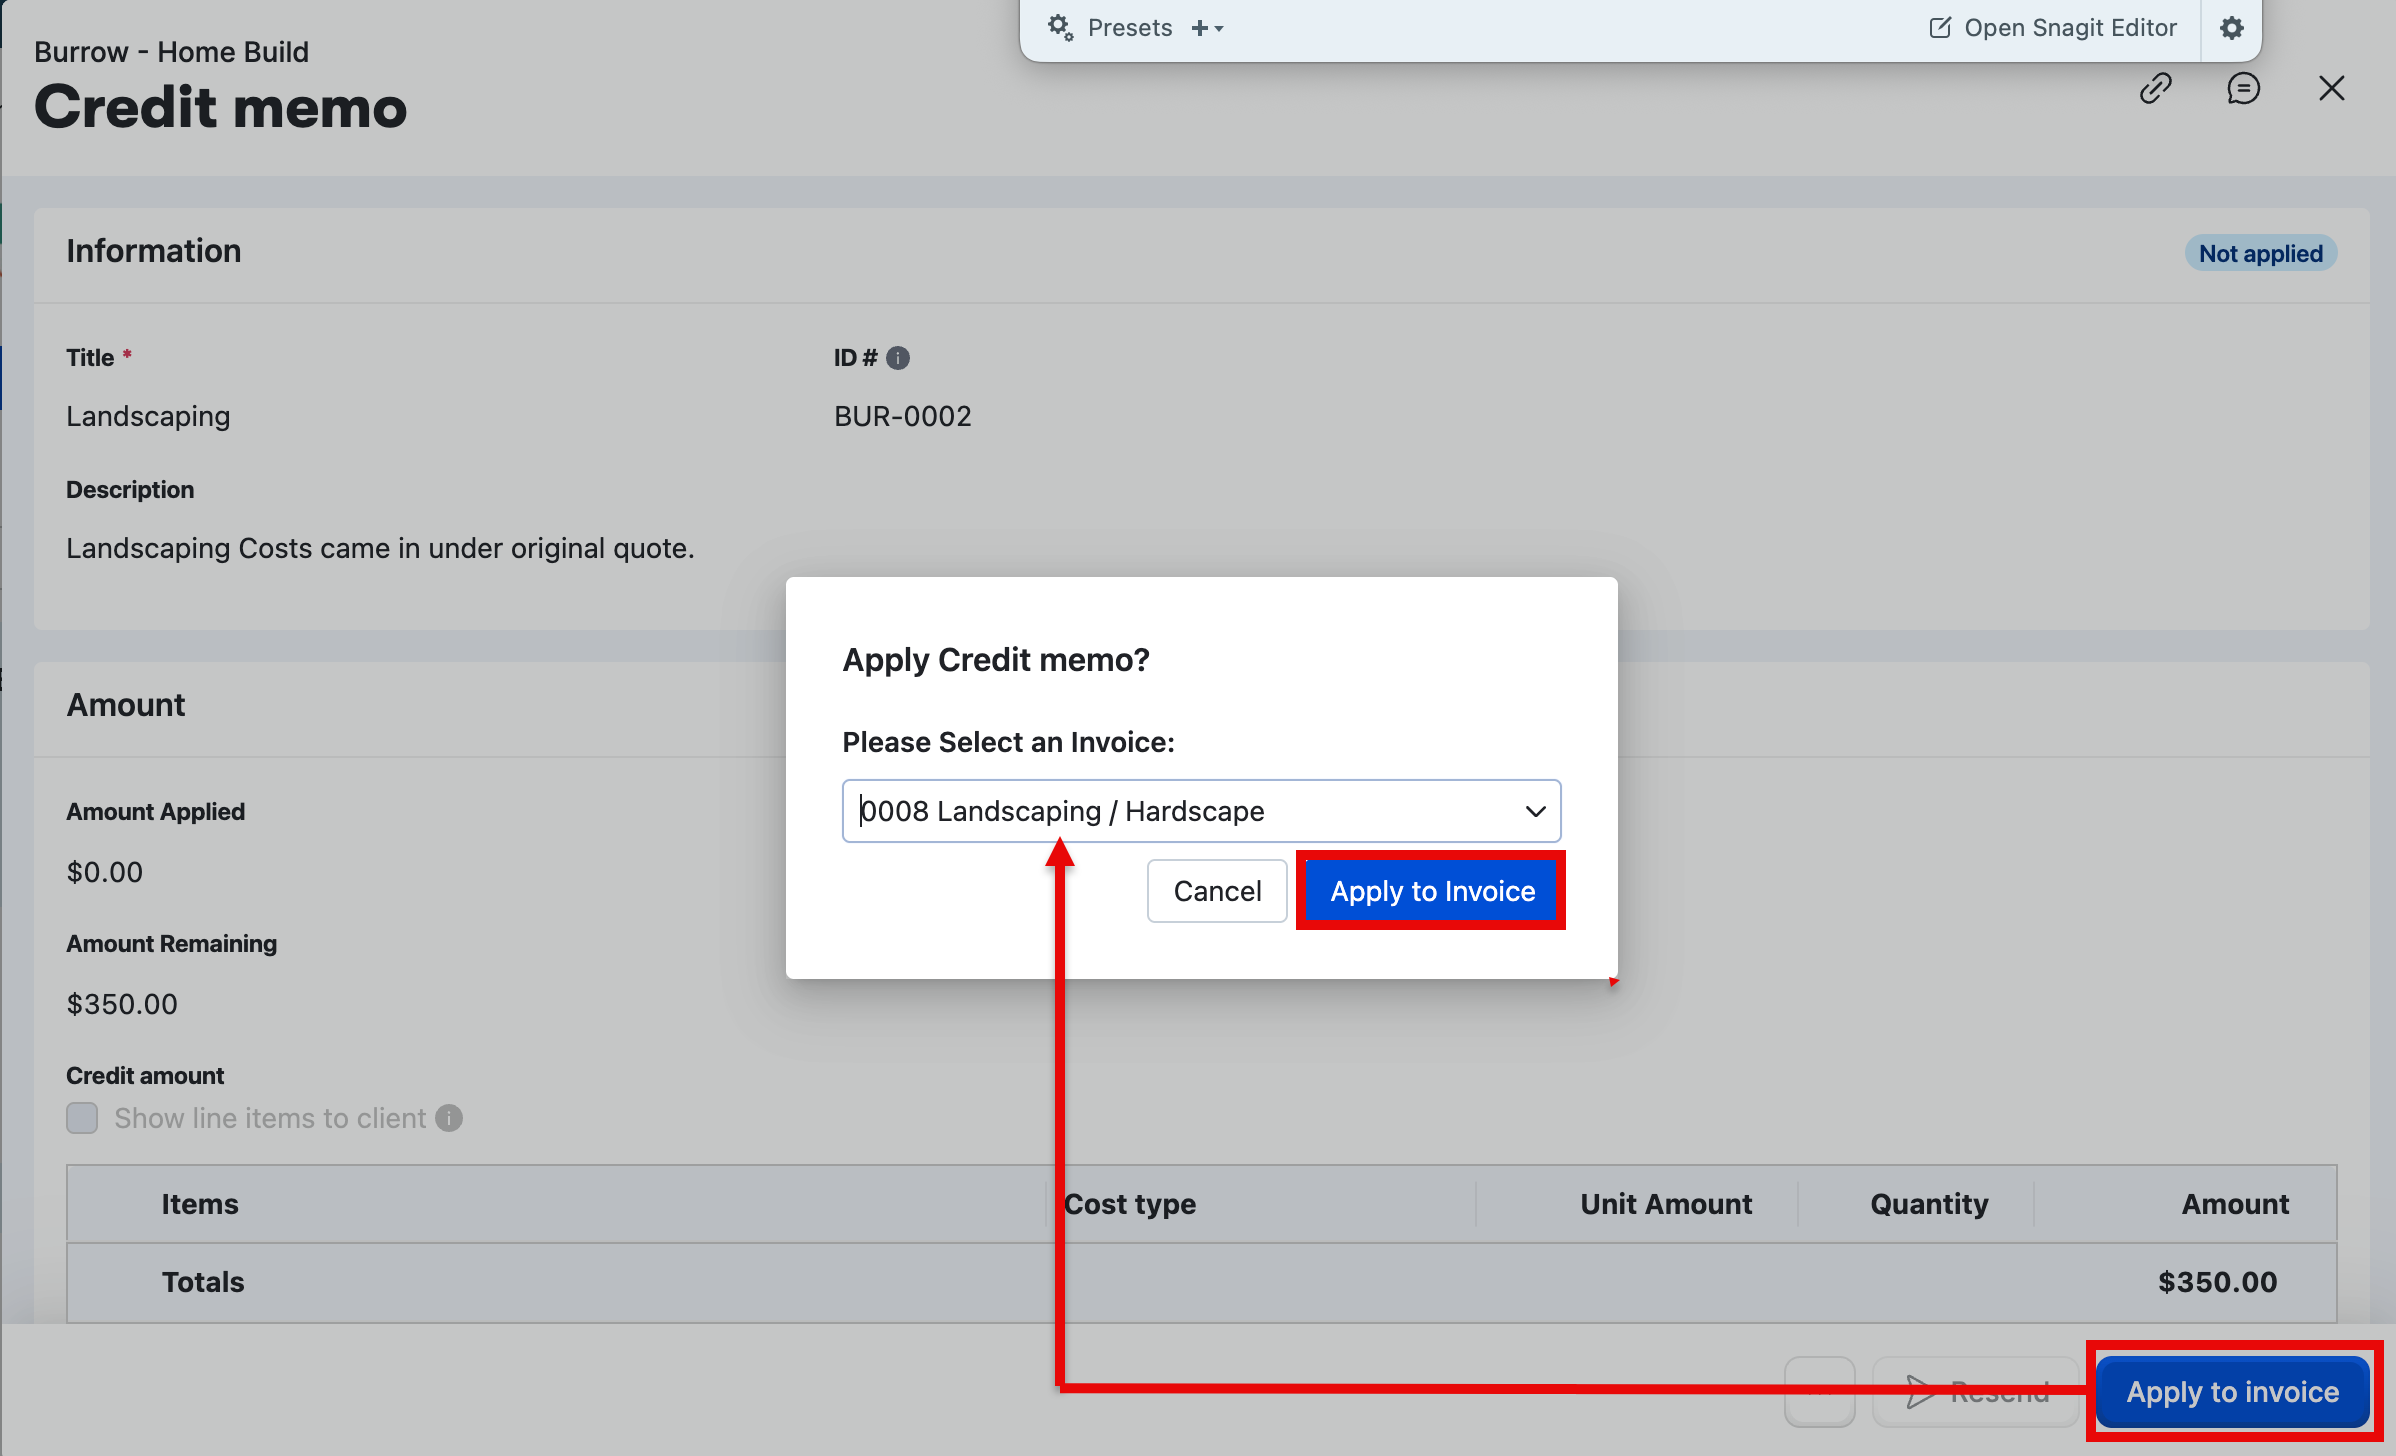Click the Resend paper plane icon

point(1919,1391)
